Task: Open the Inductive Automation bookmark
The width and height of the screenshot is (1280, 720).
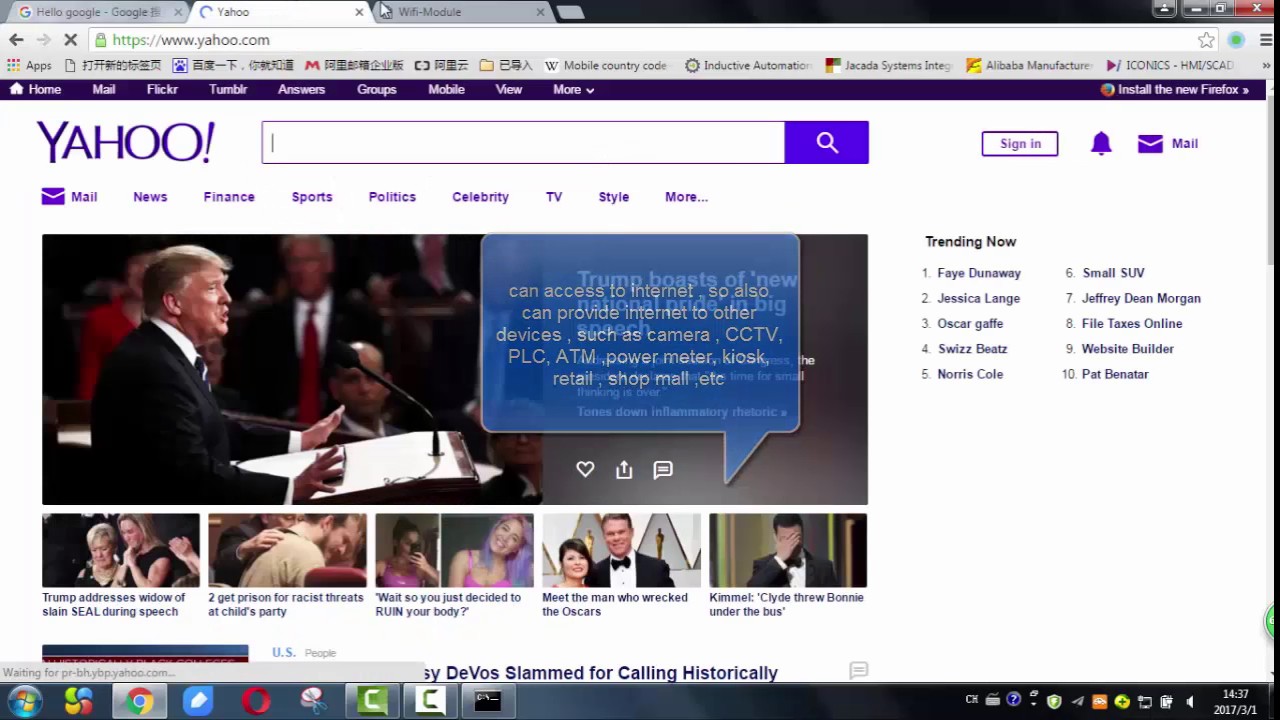Action: click(x=748, y=65)
